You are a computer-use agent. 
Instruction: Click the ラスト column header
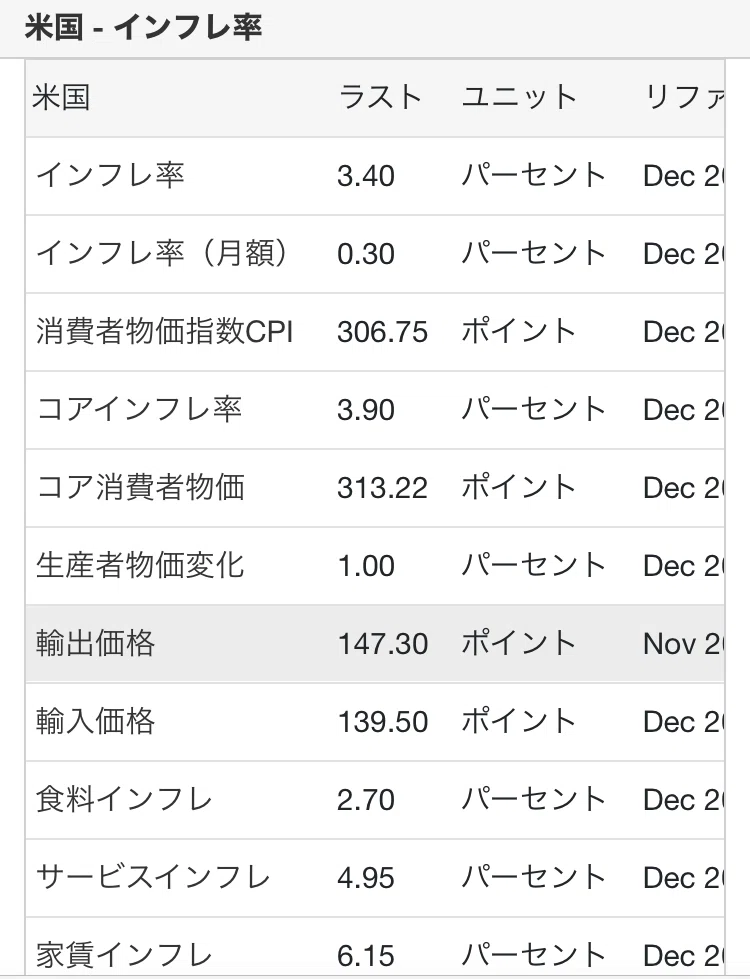click(x=380, y=98)
